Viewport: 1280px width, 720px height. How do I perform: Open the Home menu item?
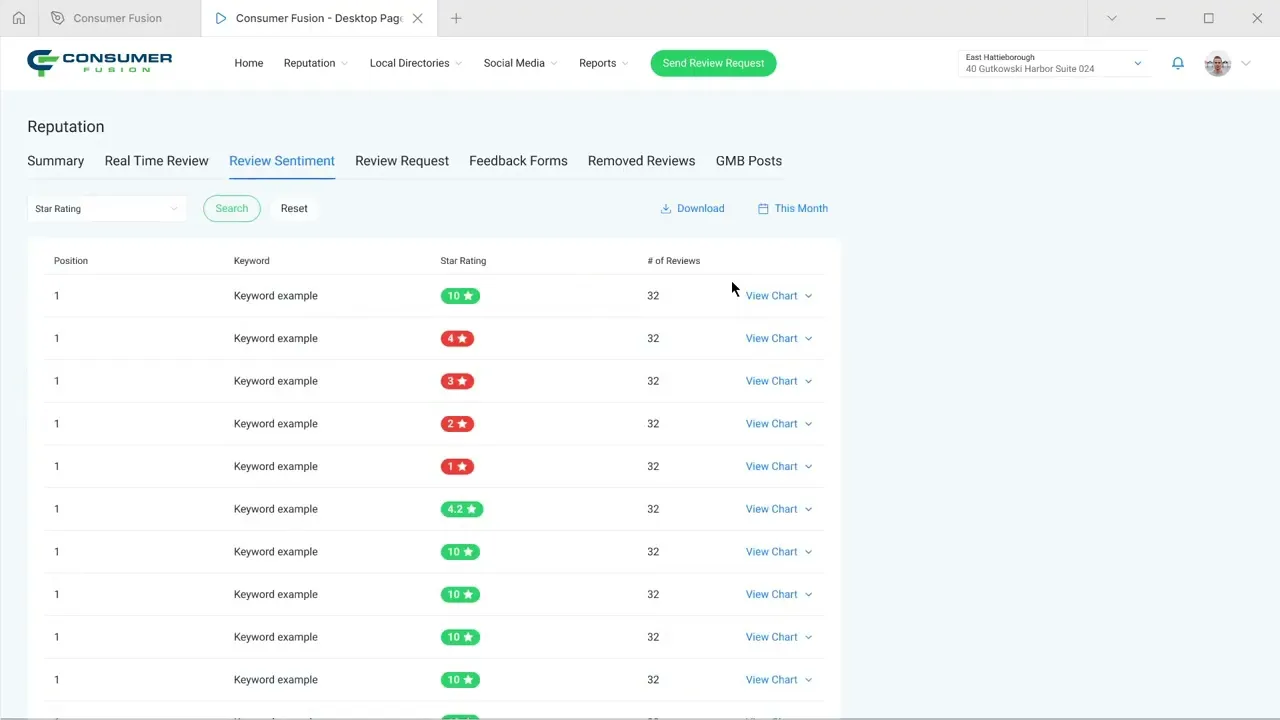(x=249, y=63)
